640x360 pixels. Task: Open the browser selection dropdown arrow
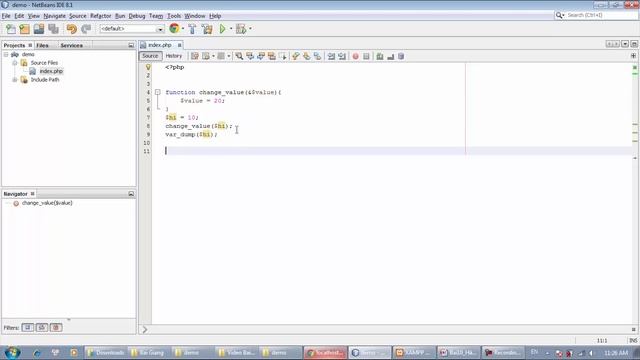coord(183,29)
